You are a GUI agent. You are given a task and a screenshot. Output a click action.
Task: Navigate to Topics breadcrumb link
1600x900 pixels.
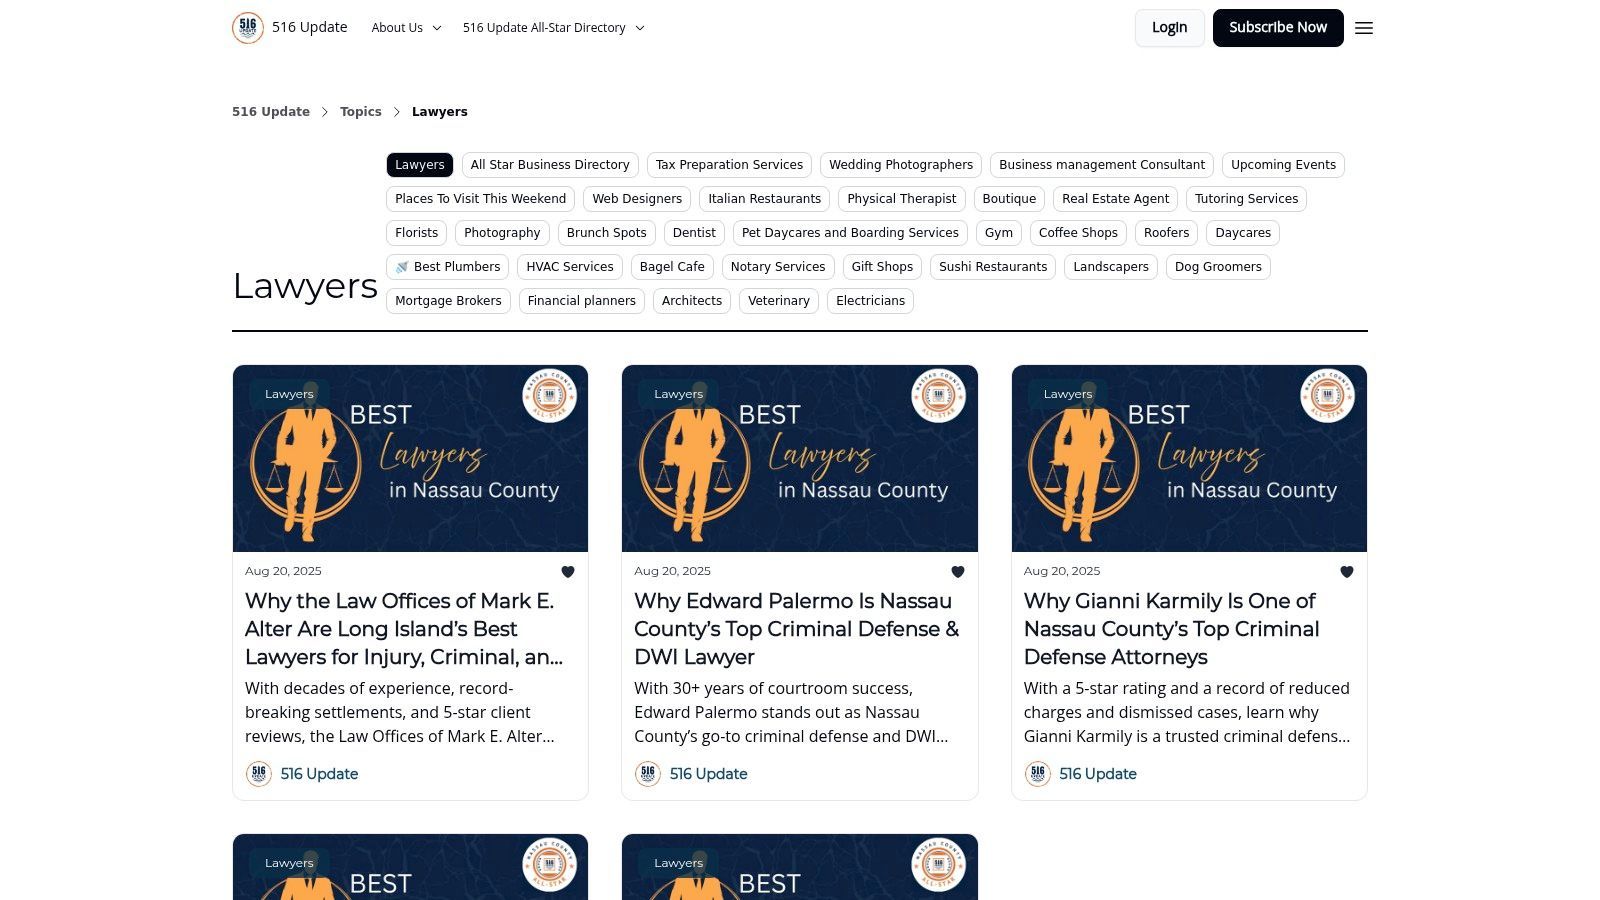point(361,112)
